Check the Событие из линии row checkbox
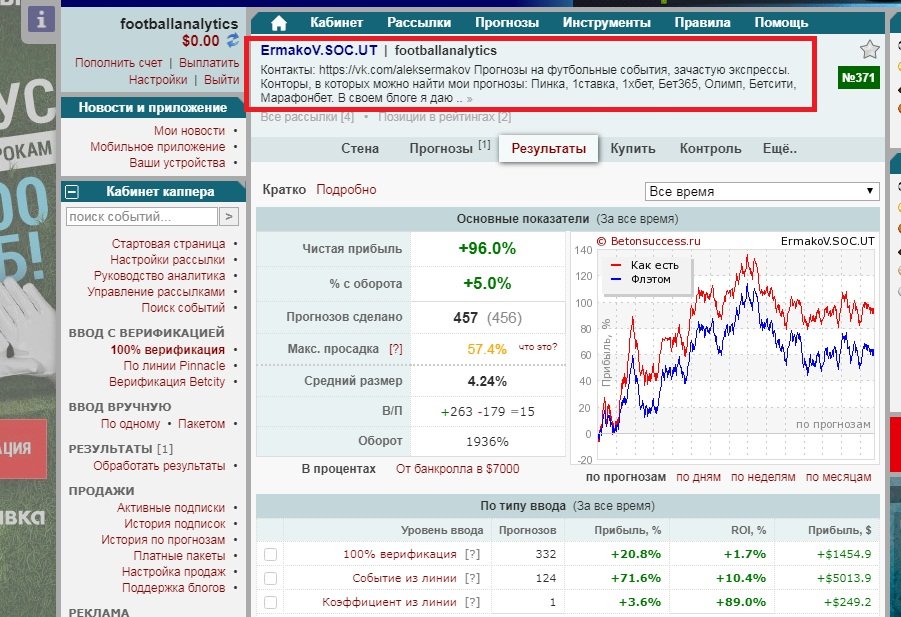901x617 pixels. coord(270,578)
